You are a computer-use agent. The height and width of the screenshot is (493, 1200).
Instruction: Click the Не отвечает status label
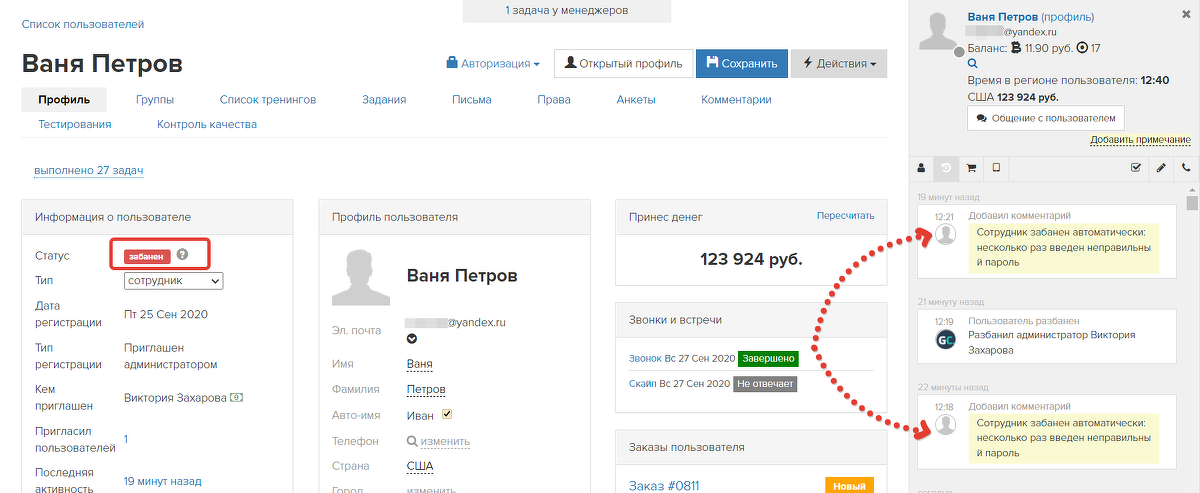coord(765,384)
